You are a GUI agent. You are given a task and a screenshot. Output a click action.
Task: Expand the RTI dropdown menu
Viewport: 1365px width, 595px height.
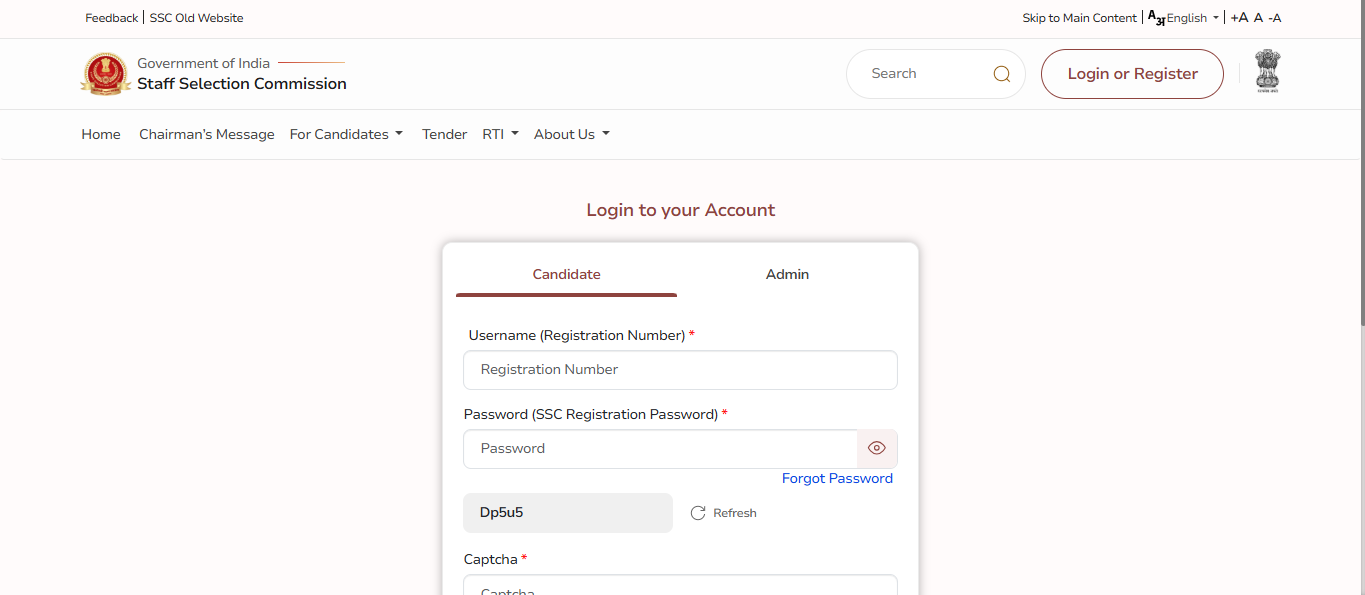pos(500,134)
